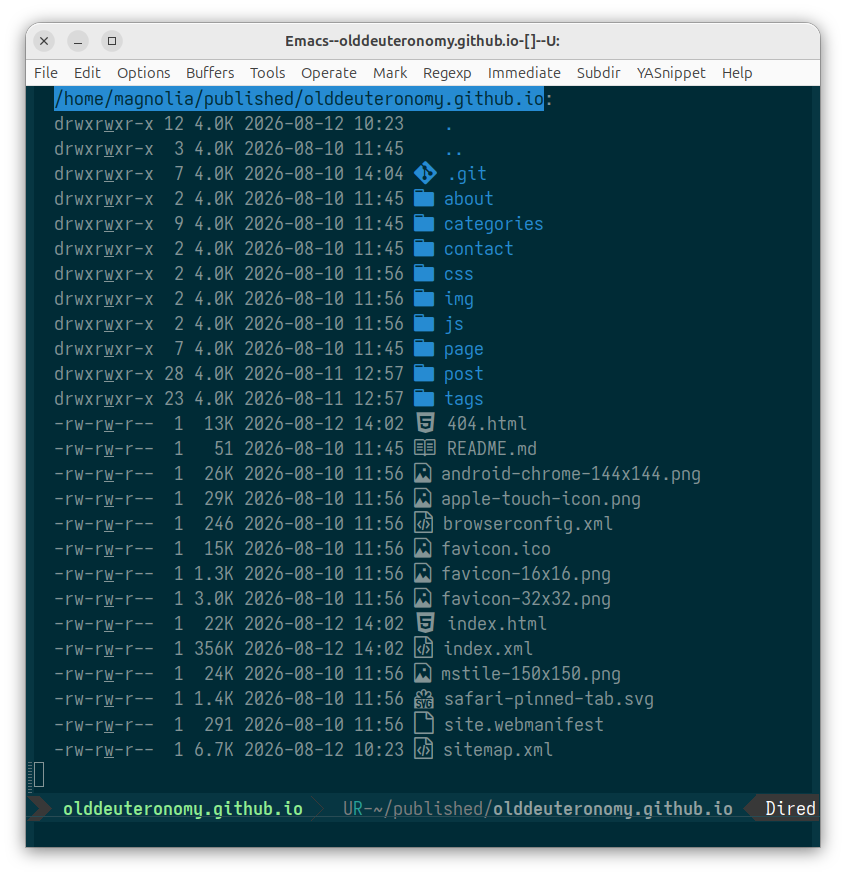Click the ~/published/ path in mode line
The width and height of the screenshot is (846, 876).
click(x=432, y=808)
